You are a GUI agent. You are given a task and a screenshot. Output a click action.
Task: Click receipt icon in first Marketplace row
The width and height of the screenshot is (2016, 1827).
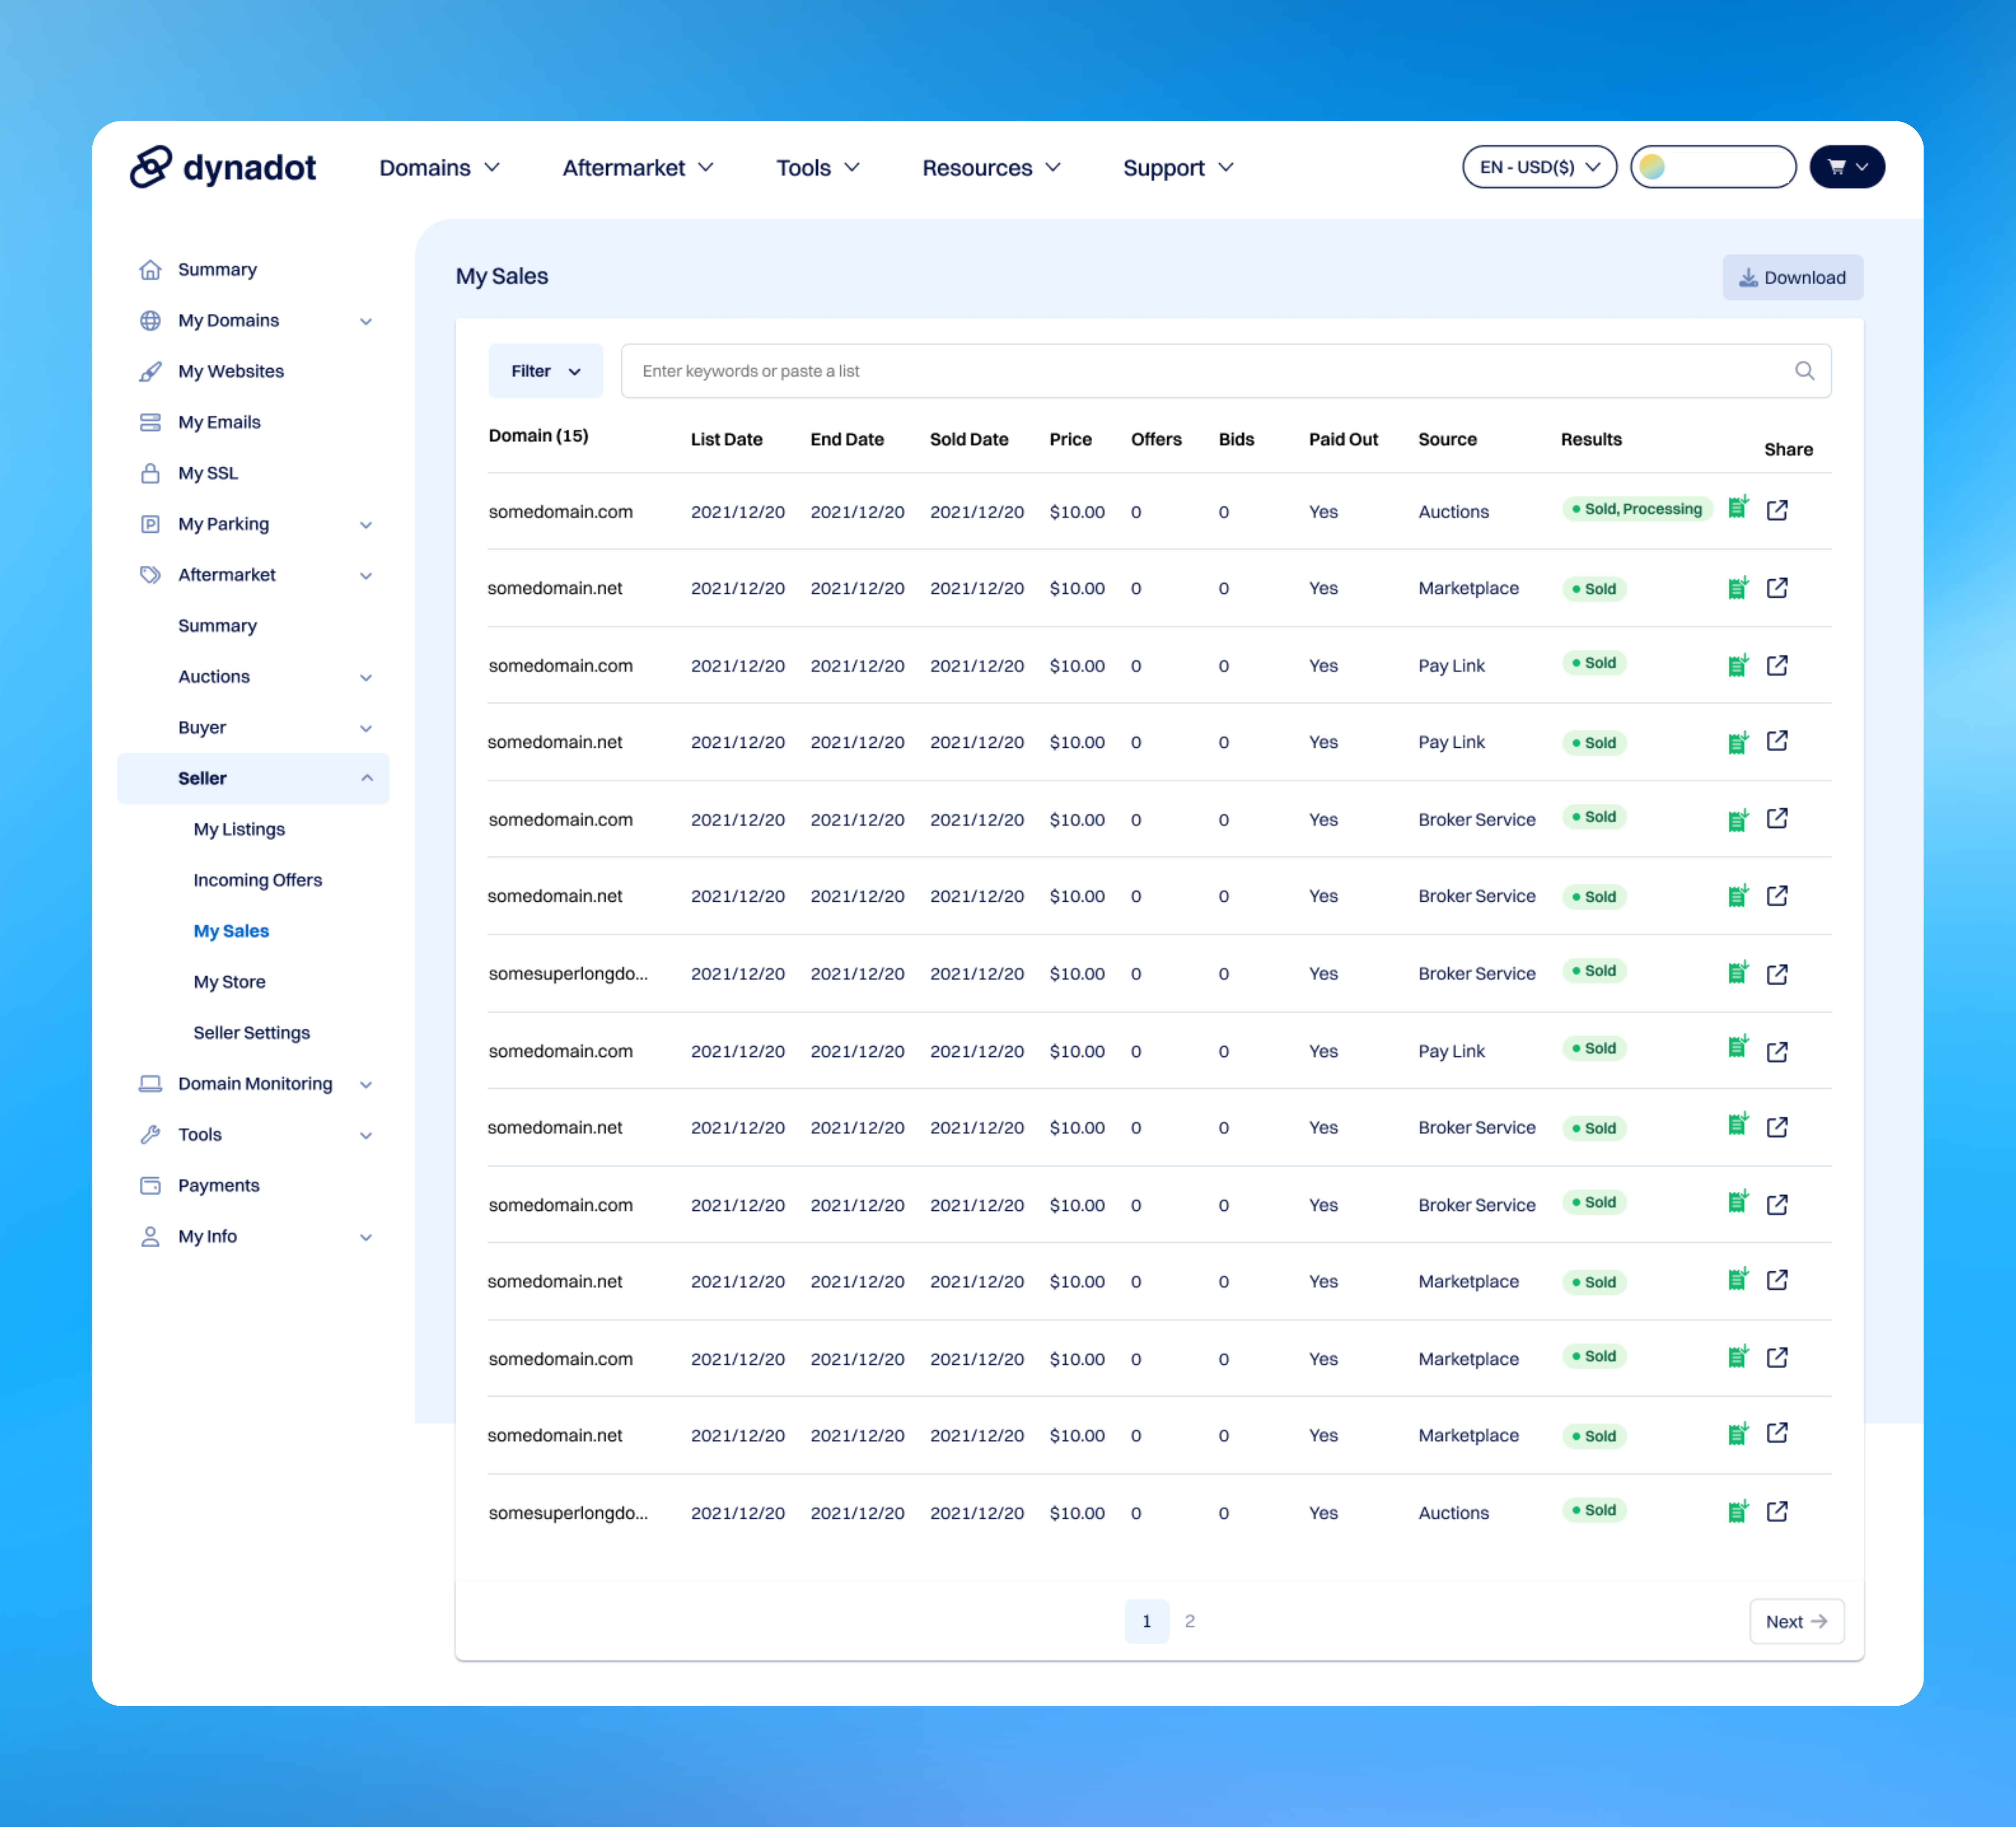coord(1738,588)
